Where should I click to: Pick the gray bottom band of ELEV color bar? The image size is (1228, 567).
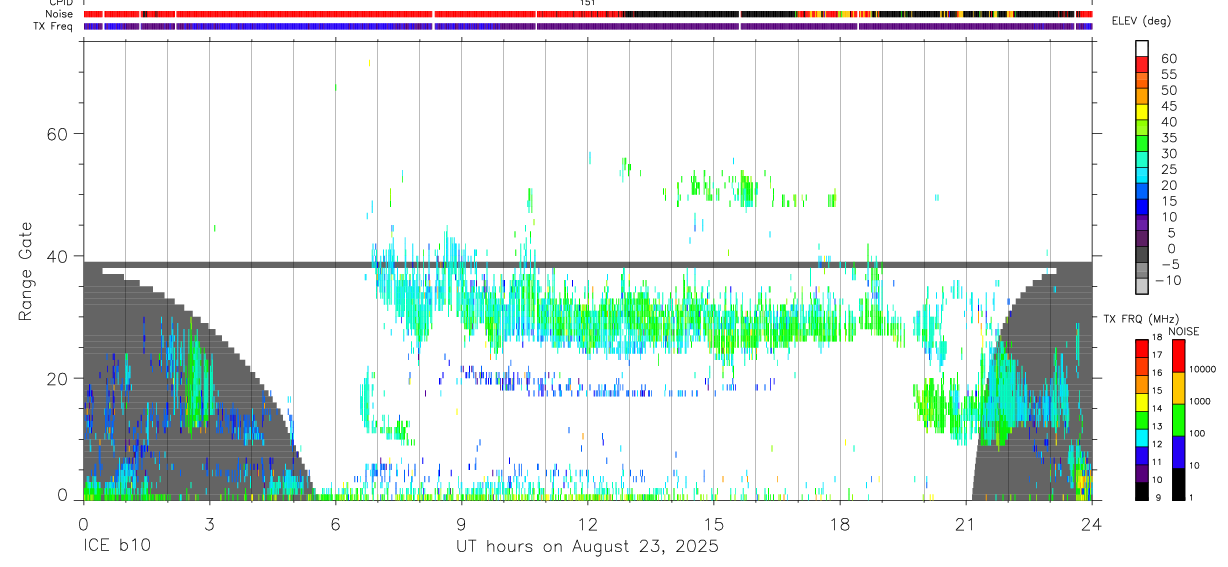(x=1142, y=286)
